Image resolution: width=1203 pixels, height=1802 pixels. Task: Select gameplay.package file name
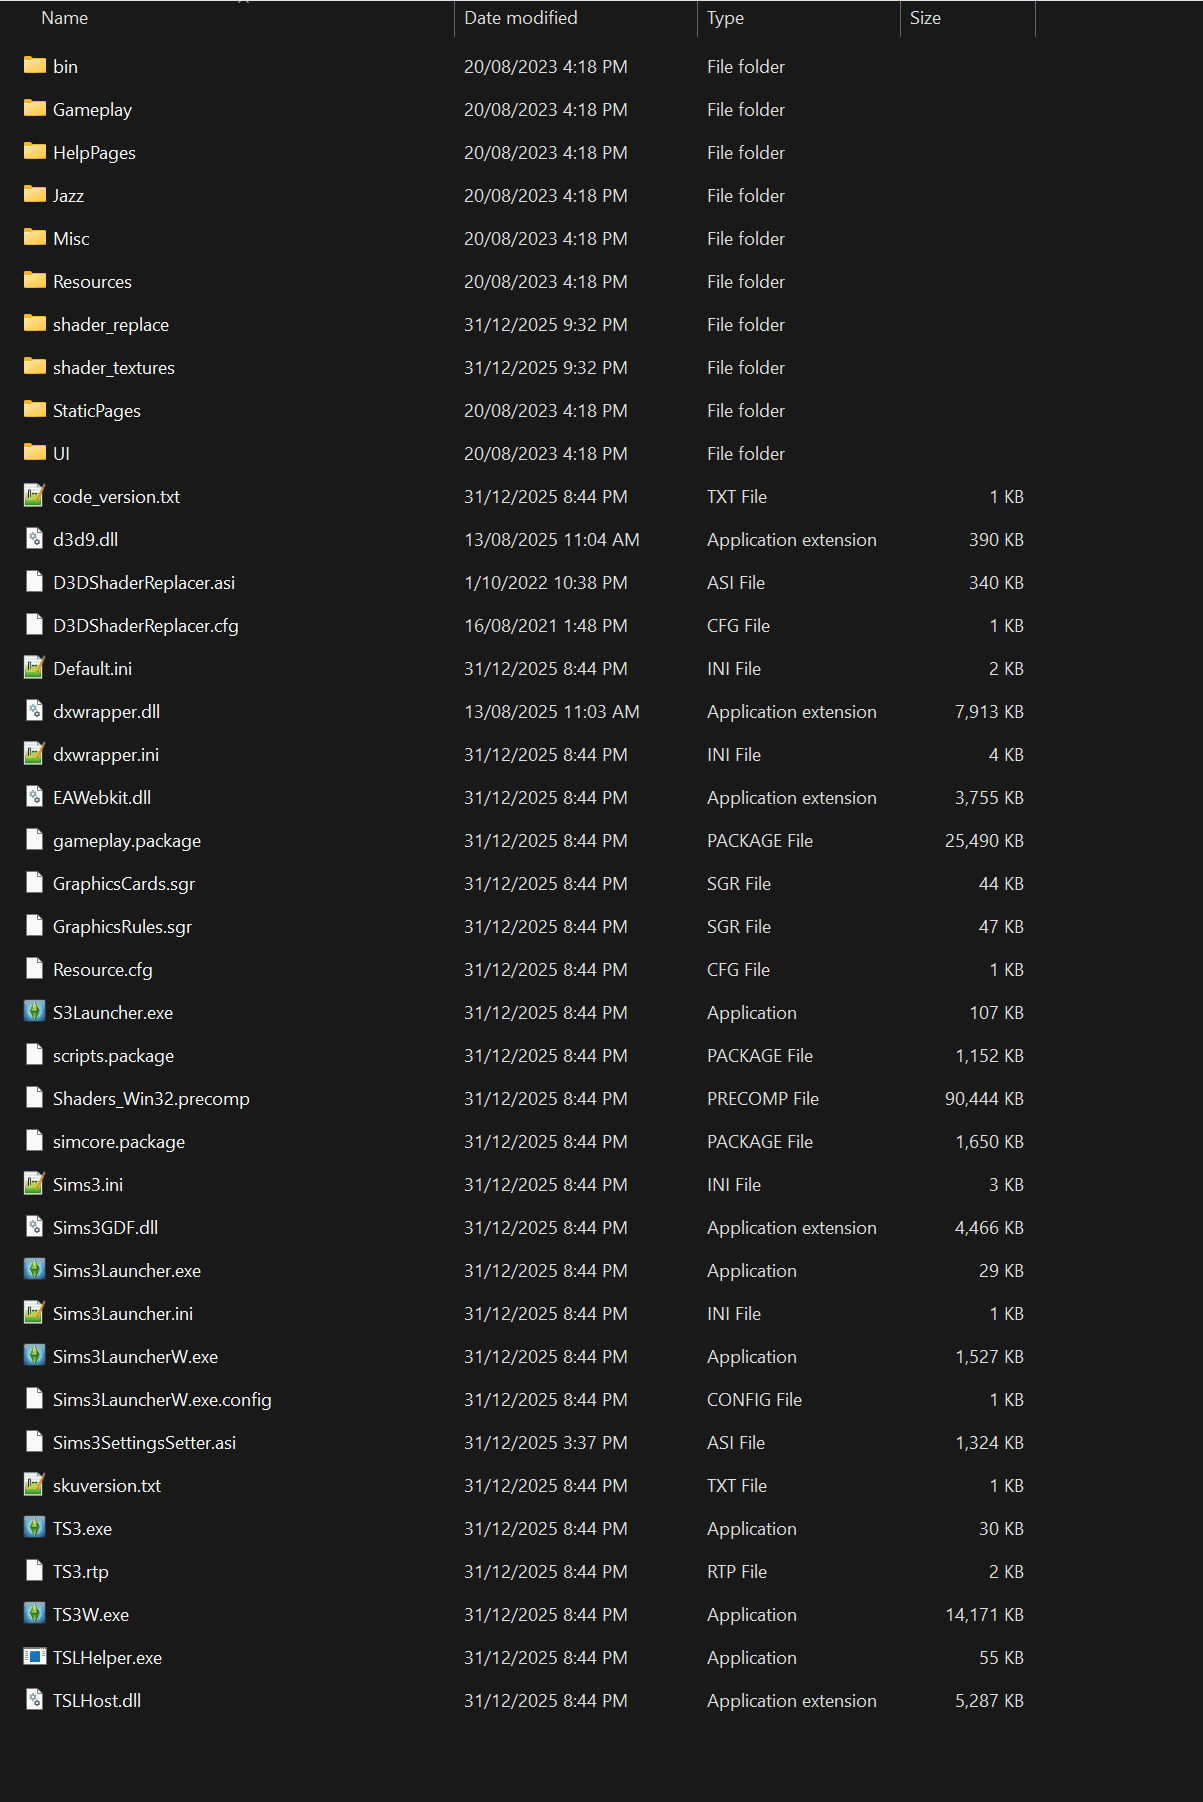(127, 841)
